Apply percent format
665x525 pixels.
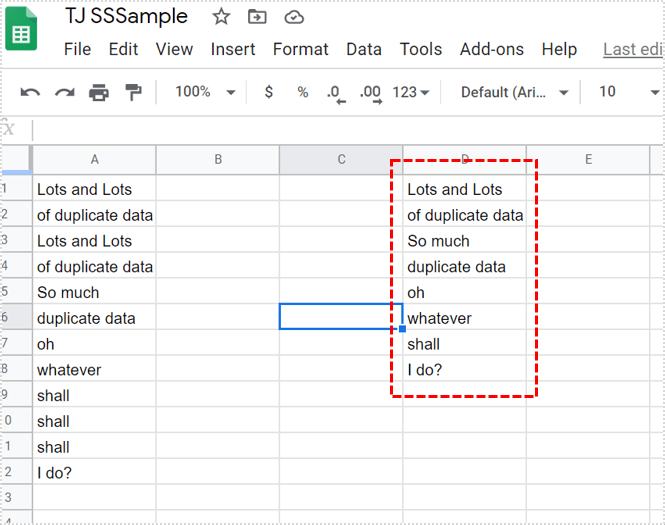302,92
